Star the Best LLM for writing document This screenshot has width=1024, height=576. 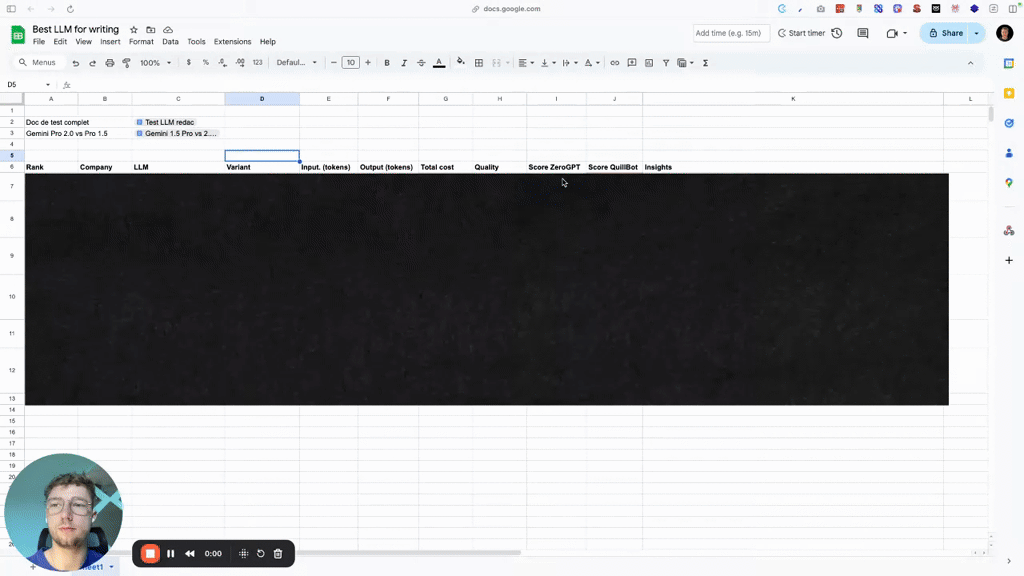tap(134, 29)
